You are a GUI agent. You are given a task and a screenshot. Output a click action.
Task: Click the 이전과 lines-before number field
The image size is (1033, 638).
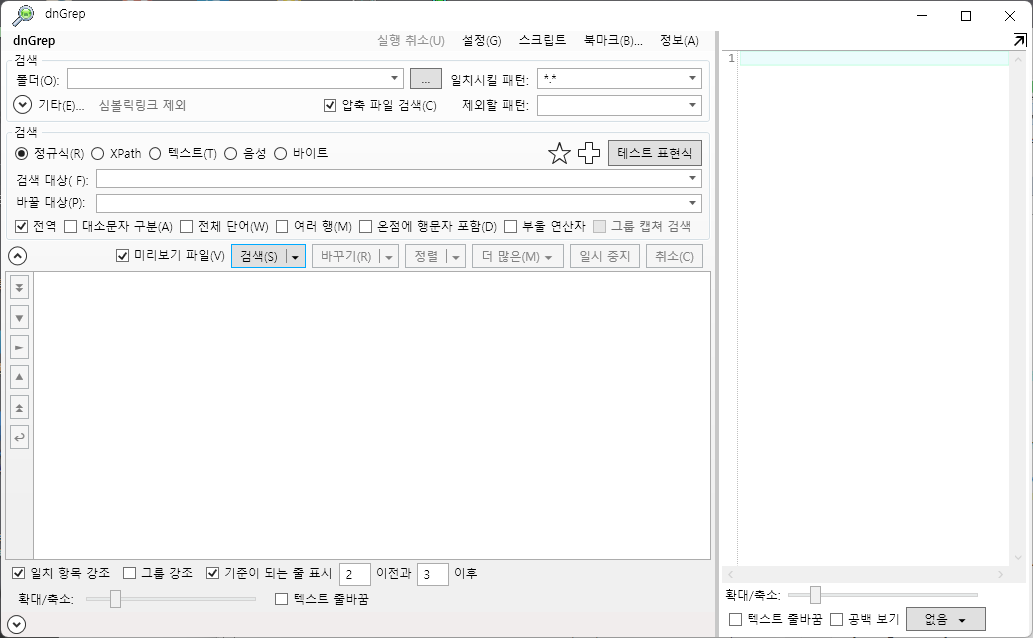pyautogui.click(x=354, y=574)
